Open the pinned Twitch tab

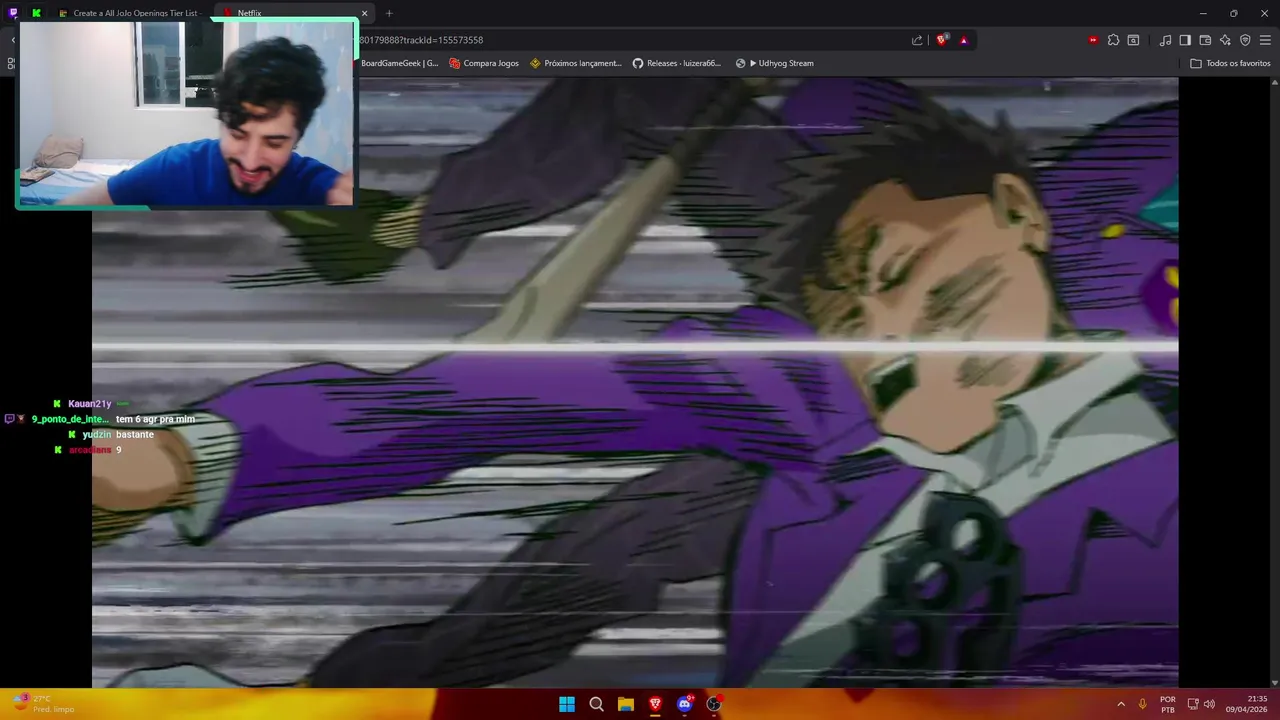[13, 13]
